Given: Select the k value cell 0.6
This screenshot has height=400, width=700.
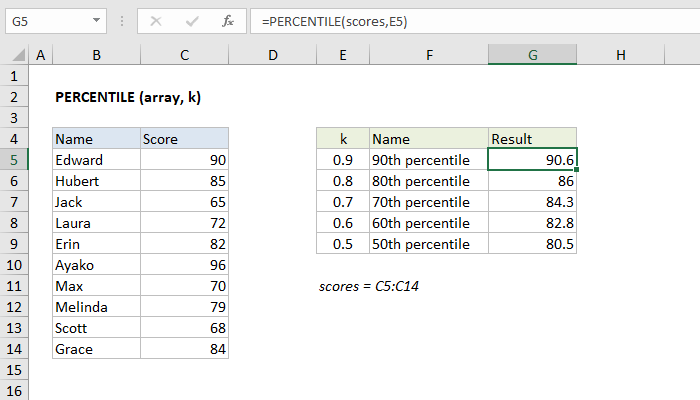Looking at the screenshot, I should coord(343,223).
